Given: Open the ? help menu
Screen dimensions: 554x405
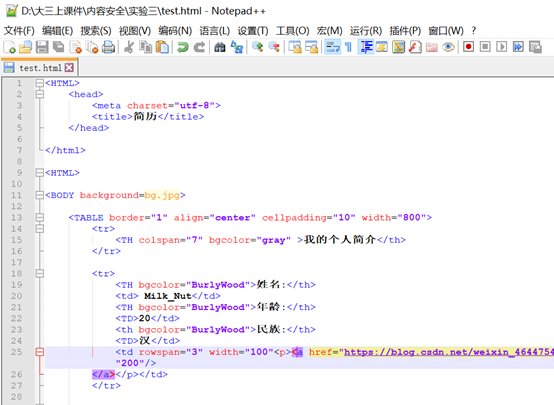Looking at the screenshot, I should pyautogui.click(x=473, y=31).
